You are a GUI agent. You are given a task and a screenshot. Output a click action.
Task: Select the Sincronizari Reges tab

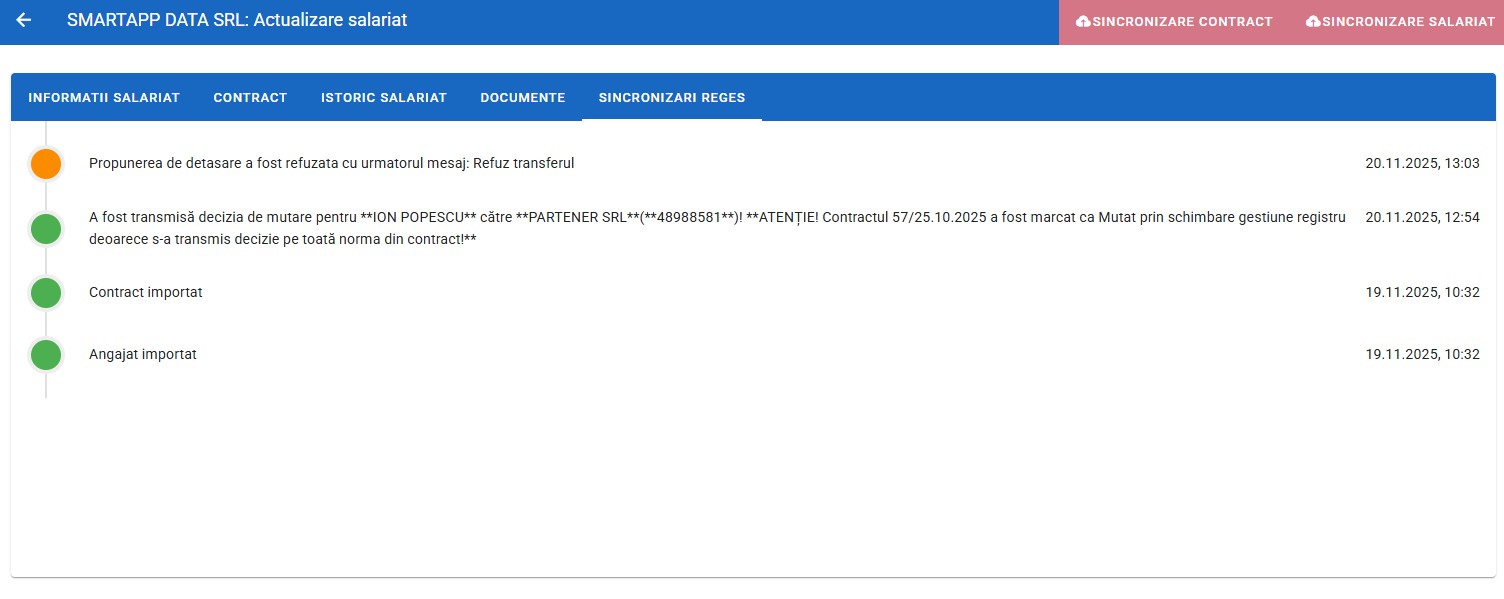click(x=671, y=98)
